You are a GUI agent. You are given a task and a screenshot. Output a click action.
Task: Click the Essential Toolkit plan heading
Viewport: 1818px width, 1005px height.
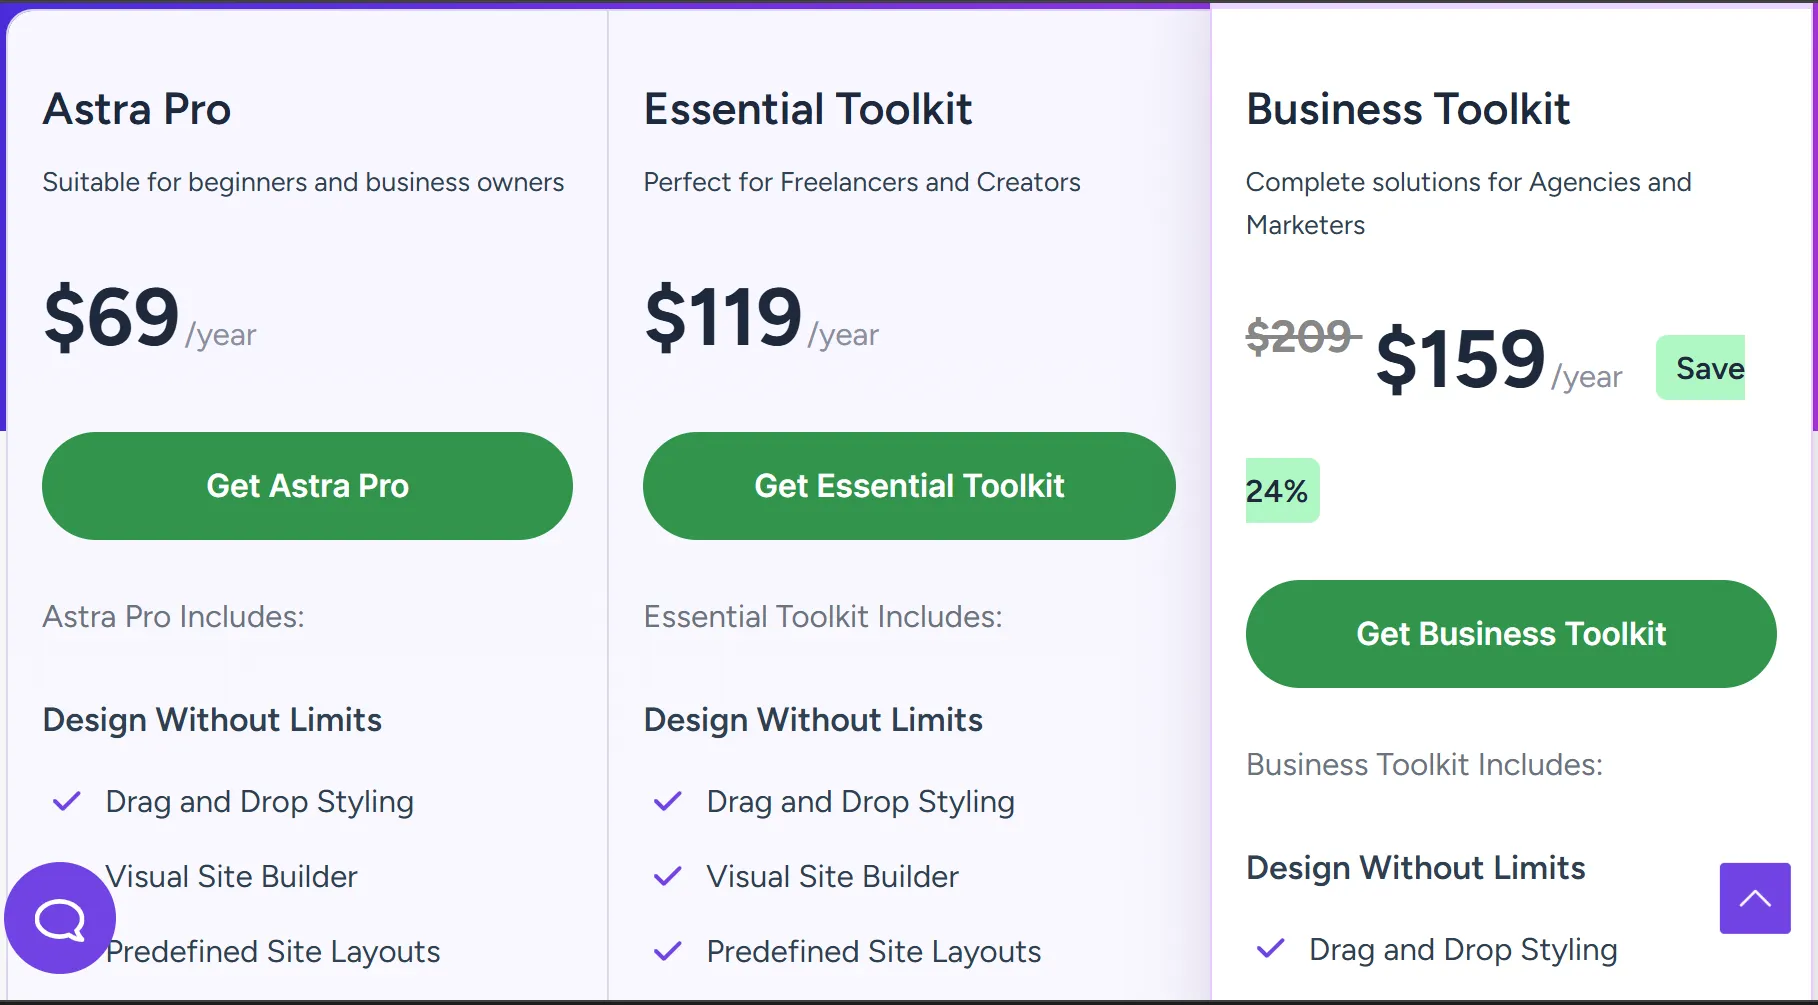pyautogui.click(x=807, y=109)
